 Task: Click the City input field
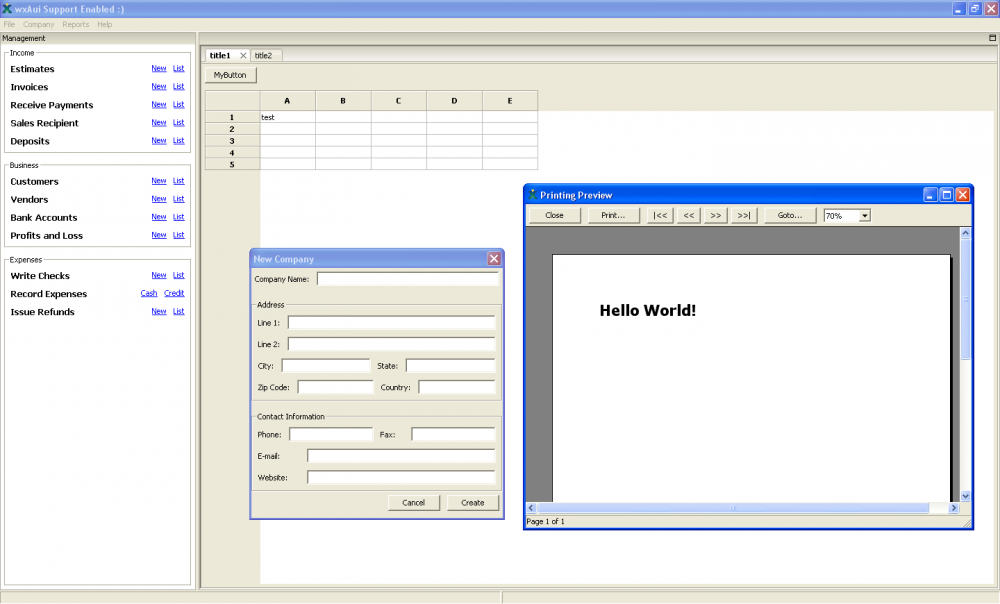(x=326, y=365)
